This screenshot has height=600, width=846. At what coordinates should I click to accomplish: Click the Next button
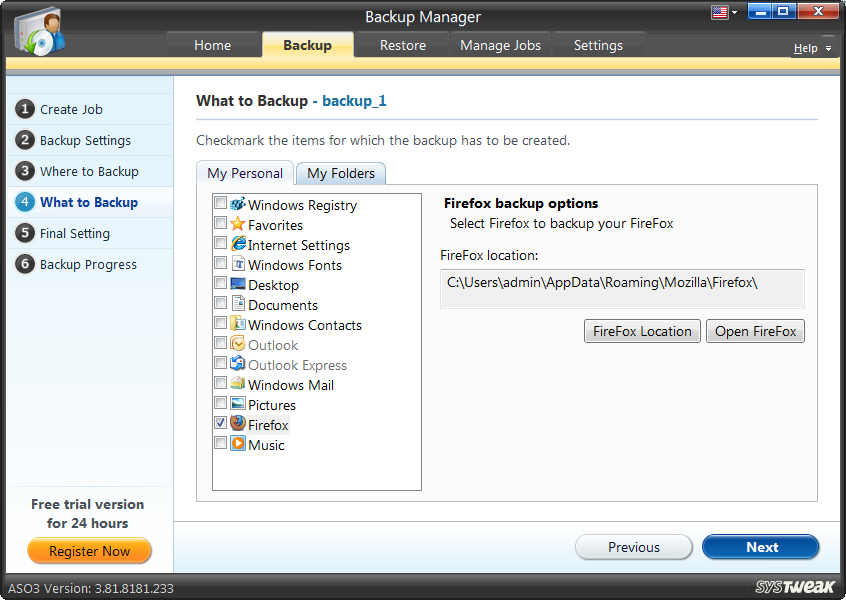coord(760,547)
